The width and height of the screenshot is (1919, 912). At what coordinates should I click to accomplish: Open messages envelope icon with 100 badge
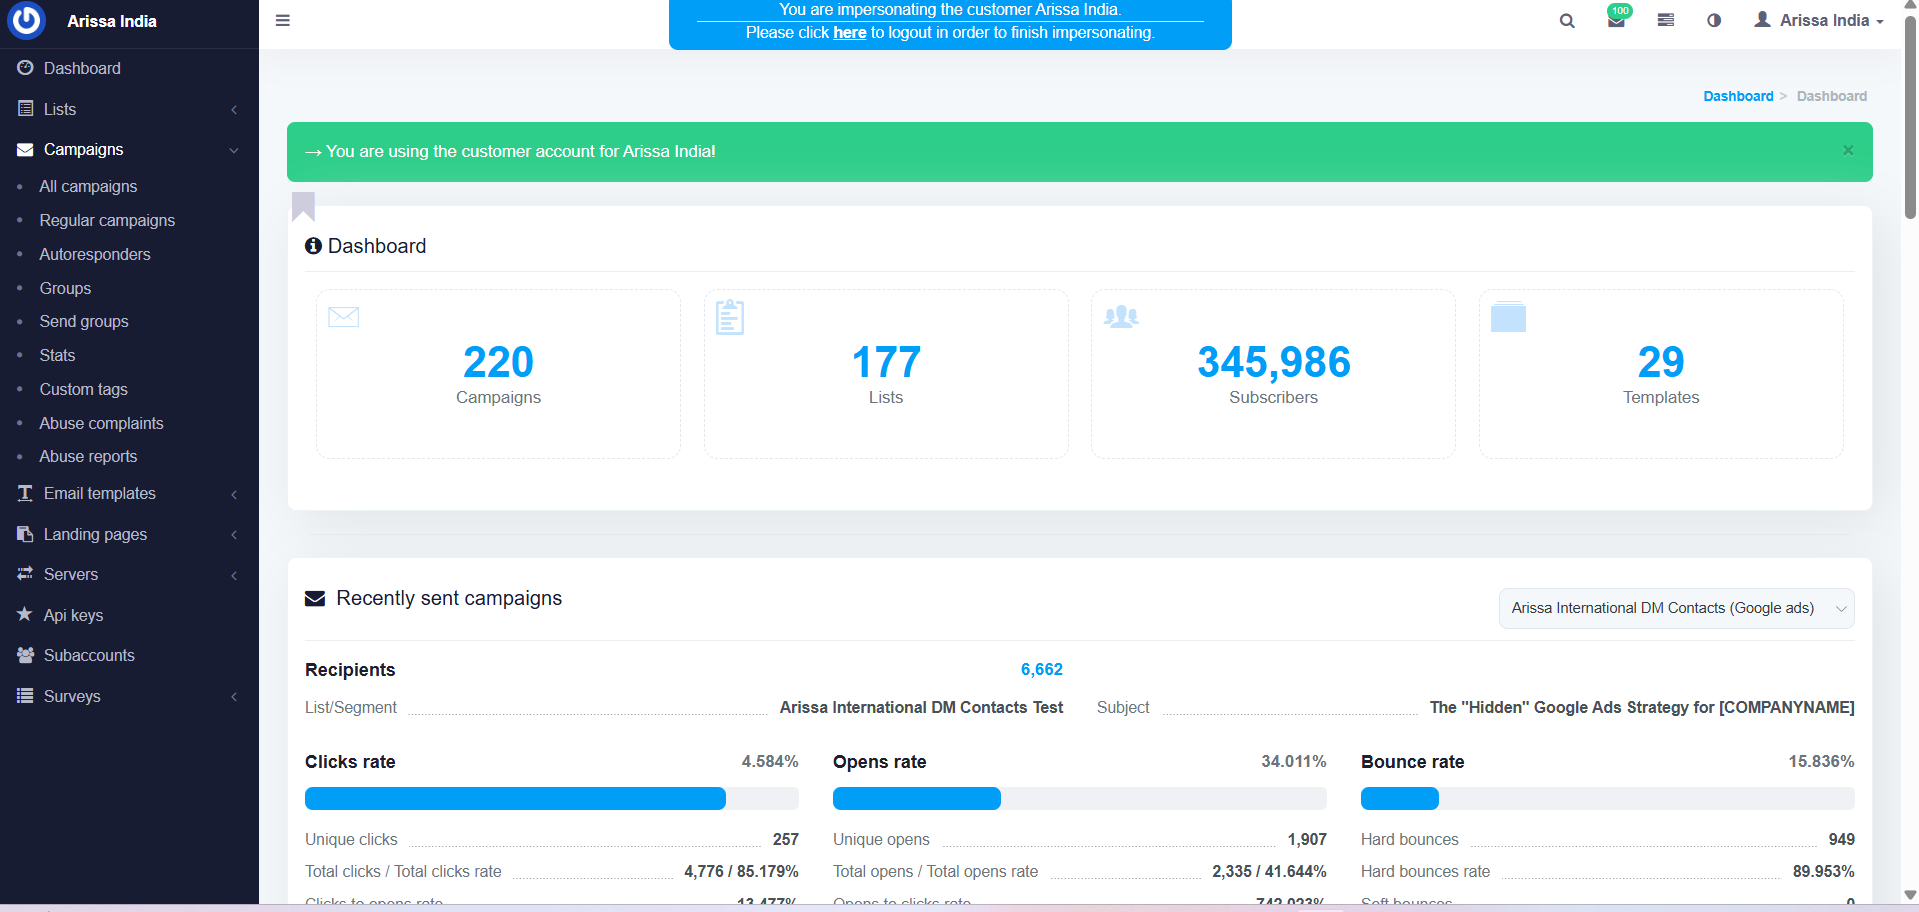point(1616,20)
